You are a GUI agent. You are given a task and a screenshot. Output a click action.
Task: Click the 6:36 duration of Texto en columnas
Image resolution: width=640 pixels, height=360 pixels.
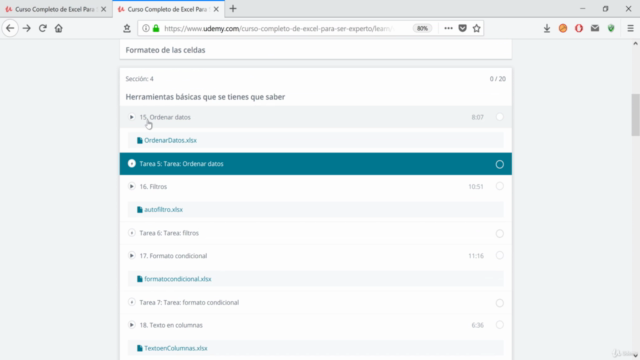(x=478, y=325)
